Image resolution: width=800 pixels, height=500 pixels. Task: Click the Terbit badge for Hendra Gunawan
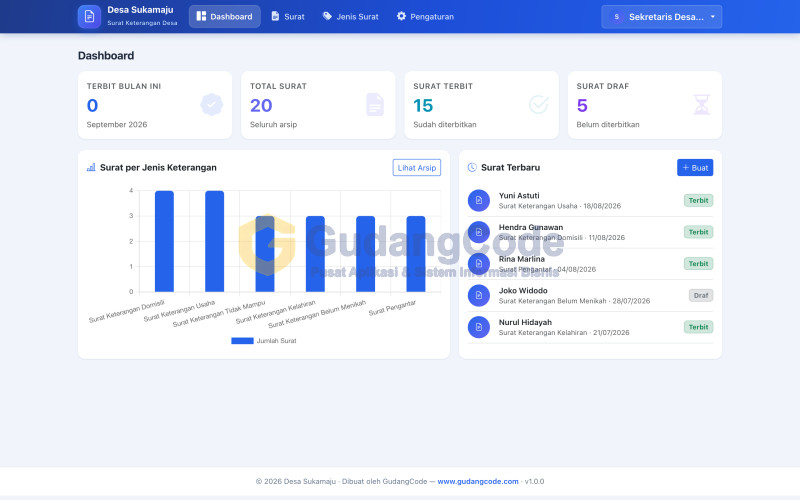pyautogui.click(x=698, y=232)
